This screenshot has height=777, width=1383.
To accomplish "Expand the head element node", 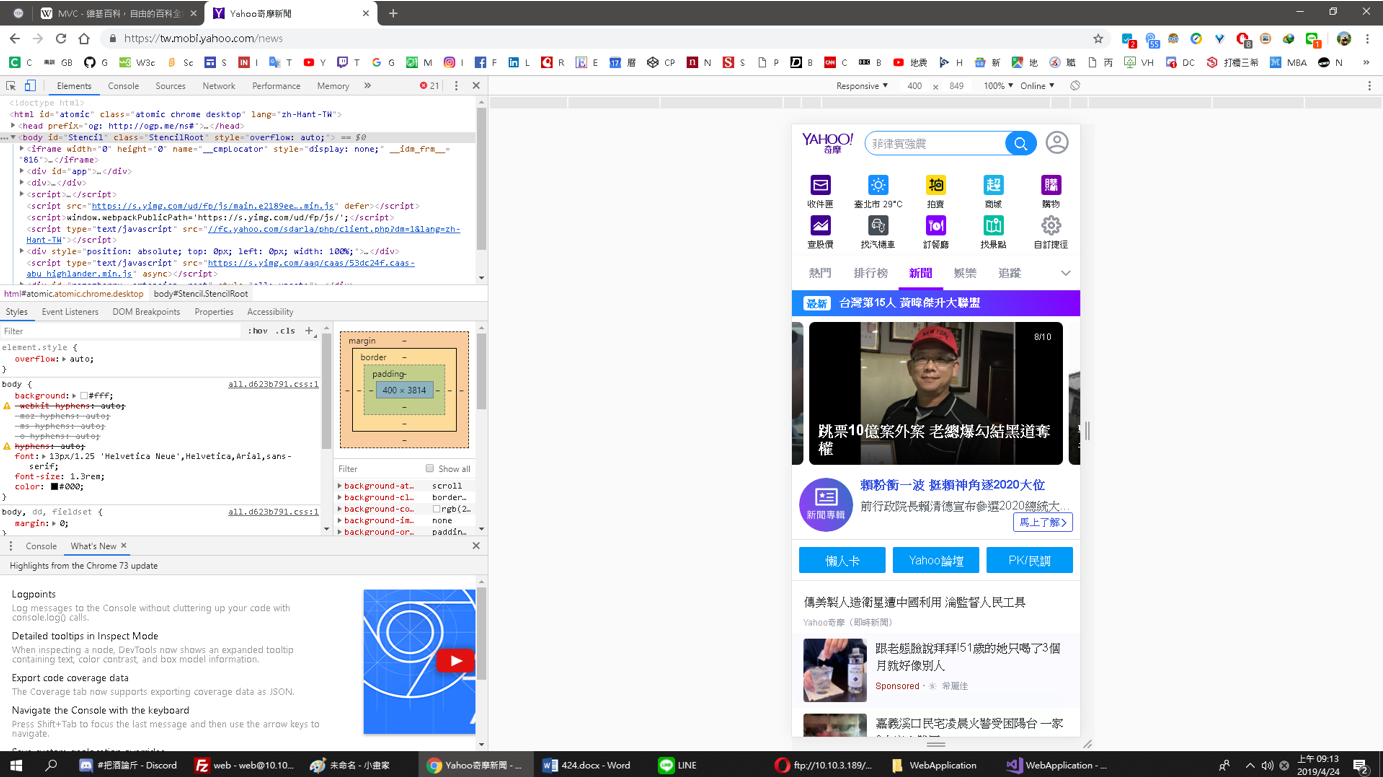I will click(x=13, y=126).
